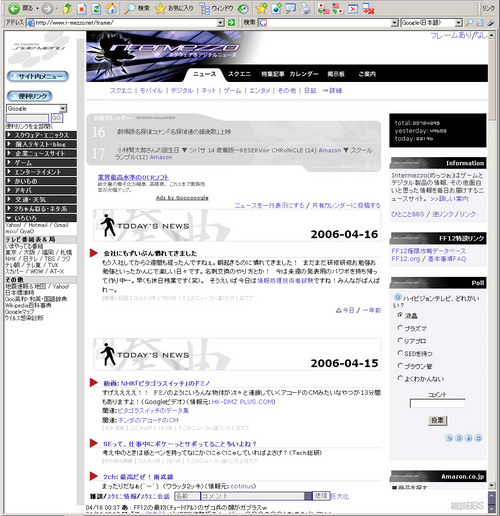Expand the スクウェア・エニックス sidebar section
The image size is (500, 516).
[x=41, y=135]
